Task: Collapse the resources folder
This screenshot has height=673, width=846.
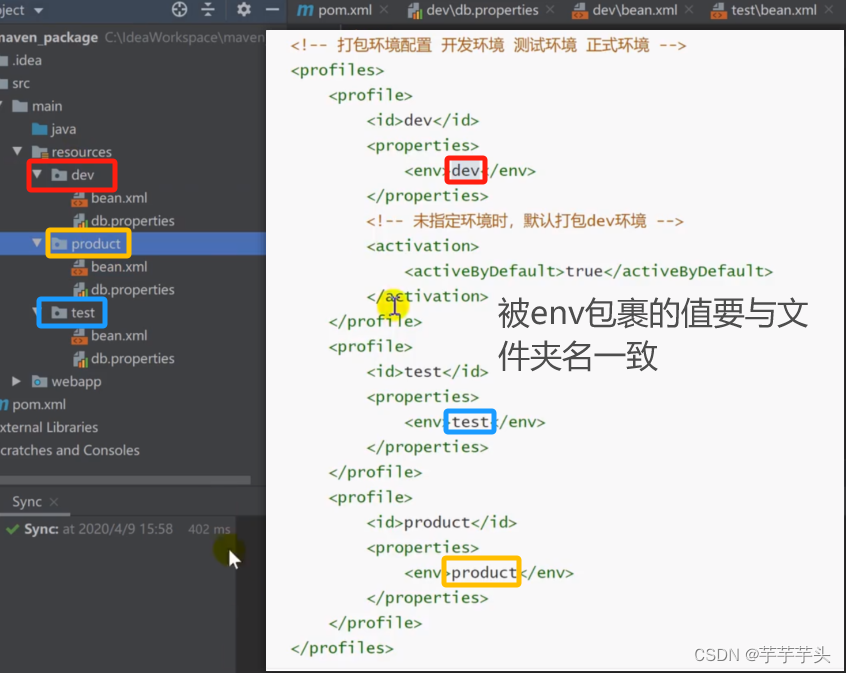Action: [x=17, y=148]
